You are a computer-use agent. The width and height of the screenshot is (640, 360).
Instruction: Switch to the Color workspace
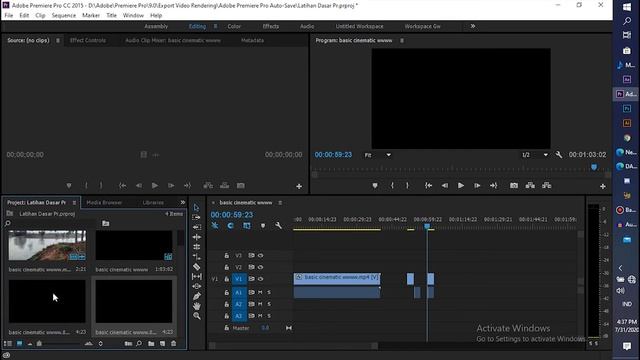(x=234, y=27)
